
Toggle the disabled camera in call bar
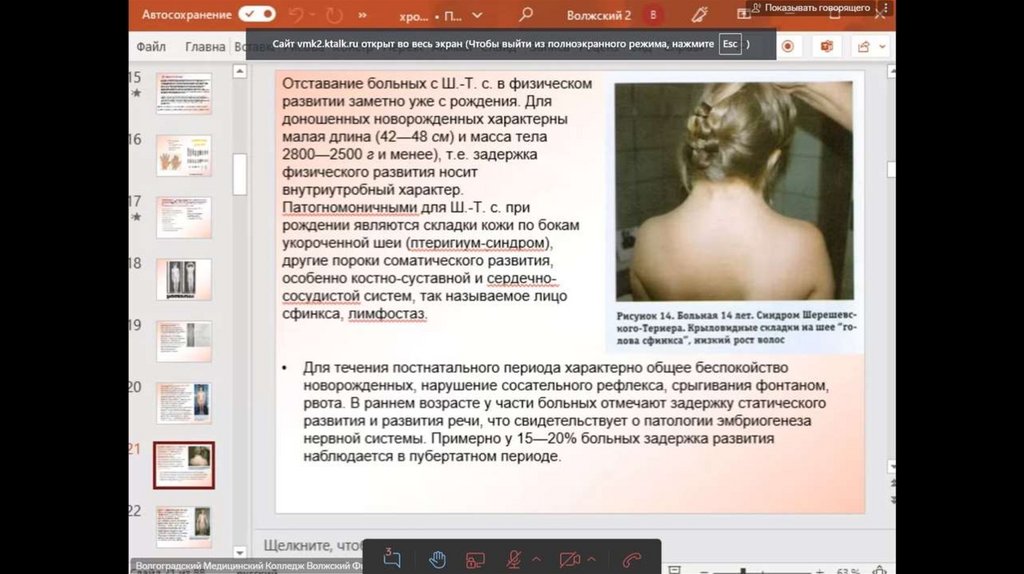coord(569,559)
